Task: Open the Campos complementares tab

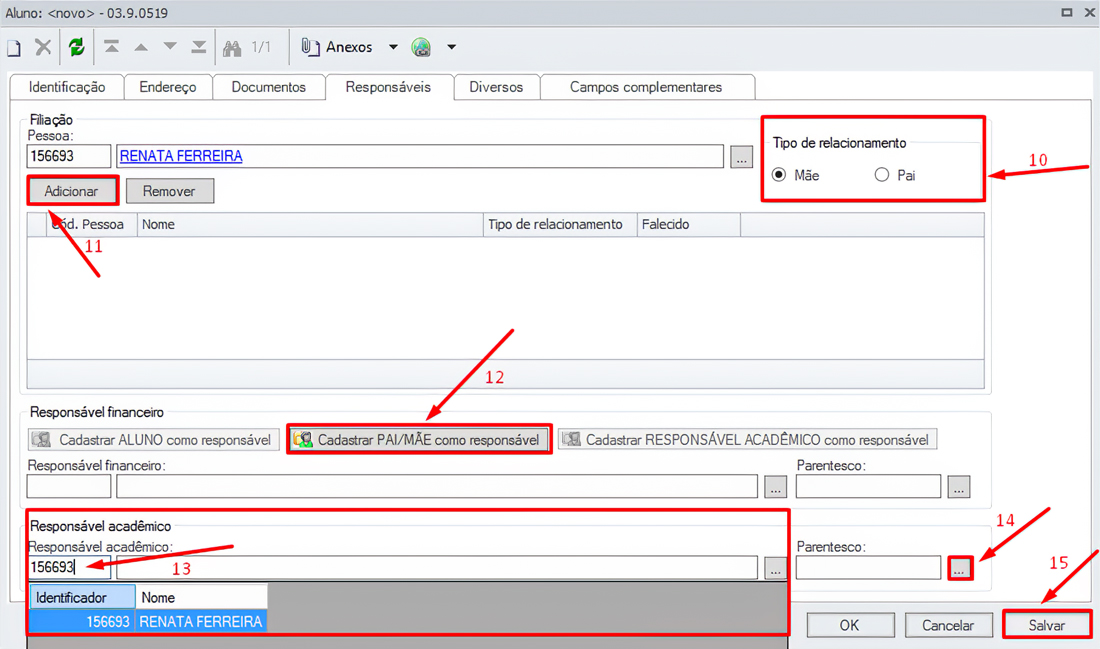Action: click(x=645, y=87)
